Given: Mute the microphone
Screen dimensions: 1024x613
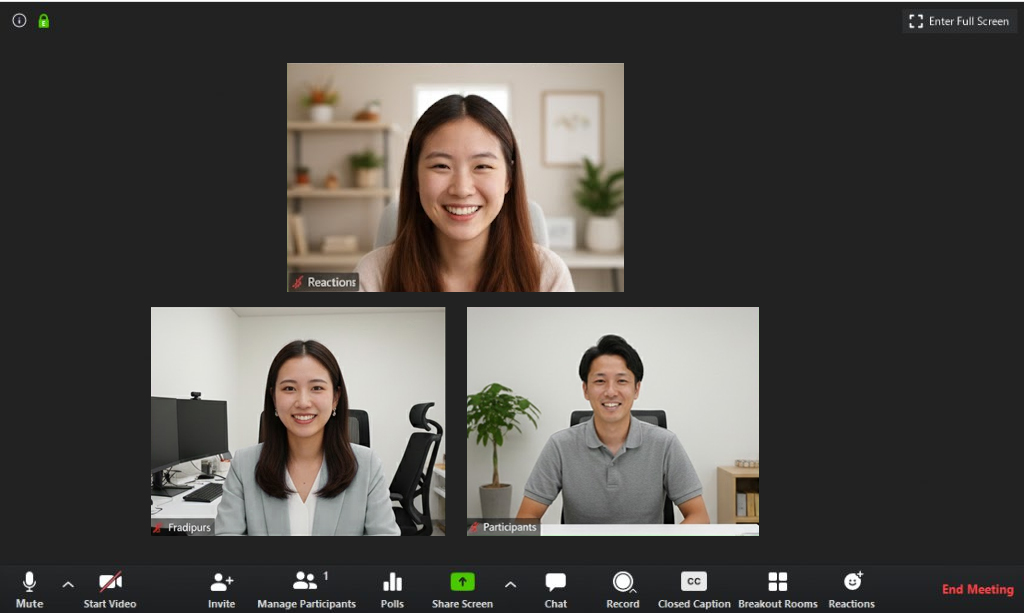Looking at the screenshot, I should pos(29,583).
